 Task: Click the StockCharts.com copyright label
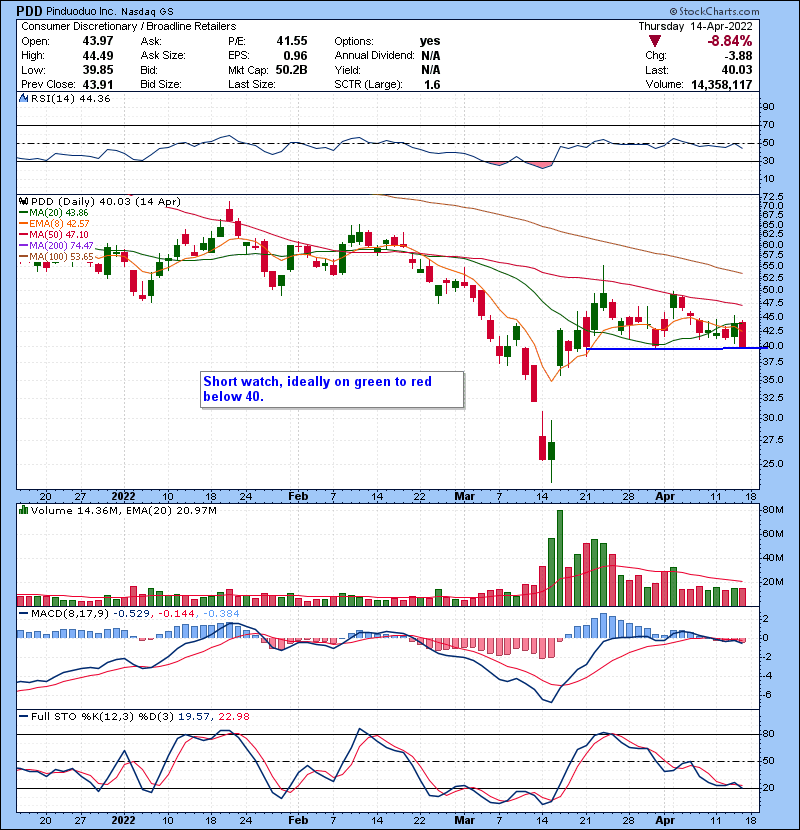pyautogui.click(x=714, y=11)
